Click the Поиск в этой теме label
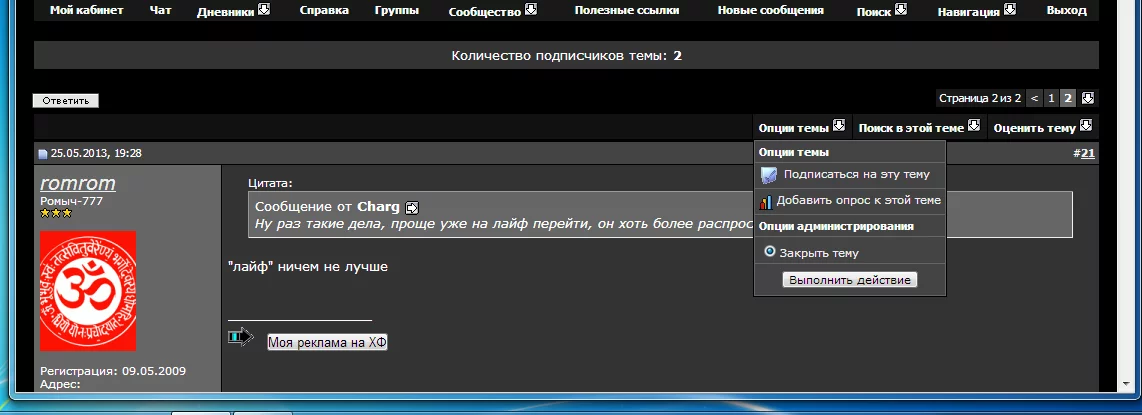1142x415 pixels. (x=911, y=127)
